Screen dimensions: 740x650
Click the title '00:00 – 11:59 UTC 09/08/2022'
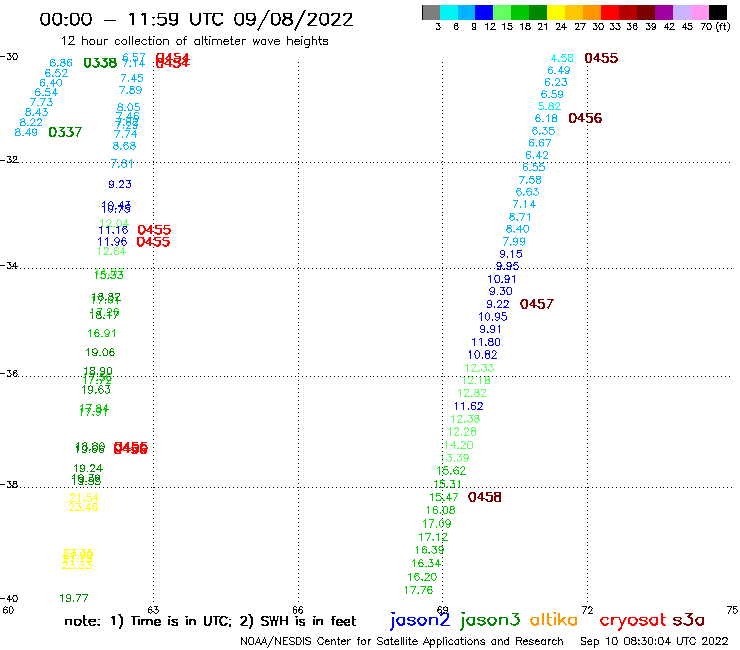196,20
